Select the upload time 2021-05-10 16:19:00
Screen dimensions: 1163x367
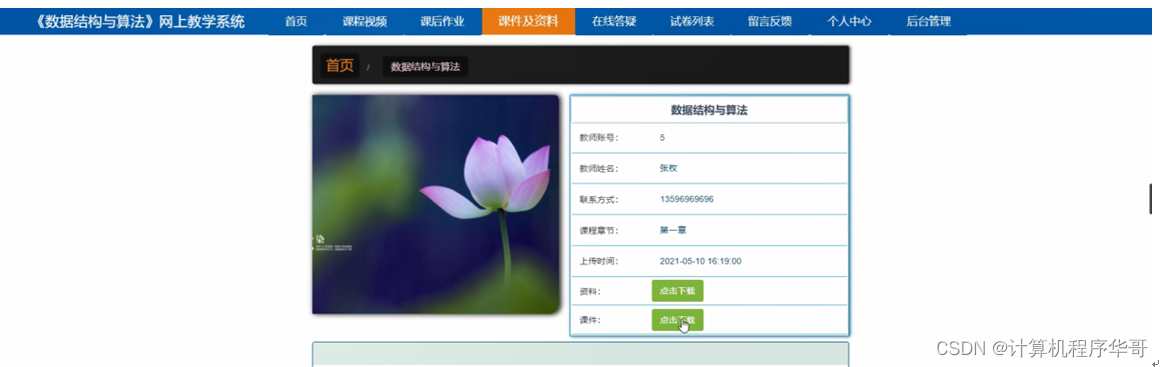coord(700,261)
